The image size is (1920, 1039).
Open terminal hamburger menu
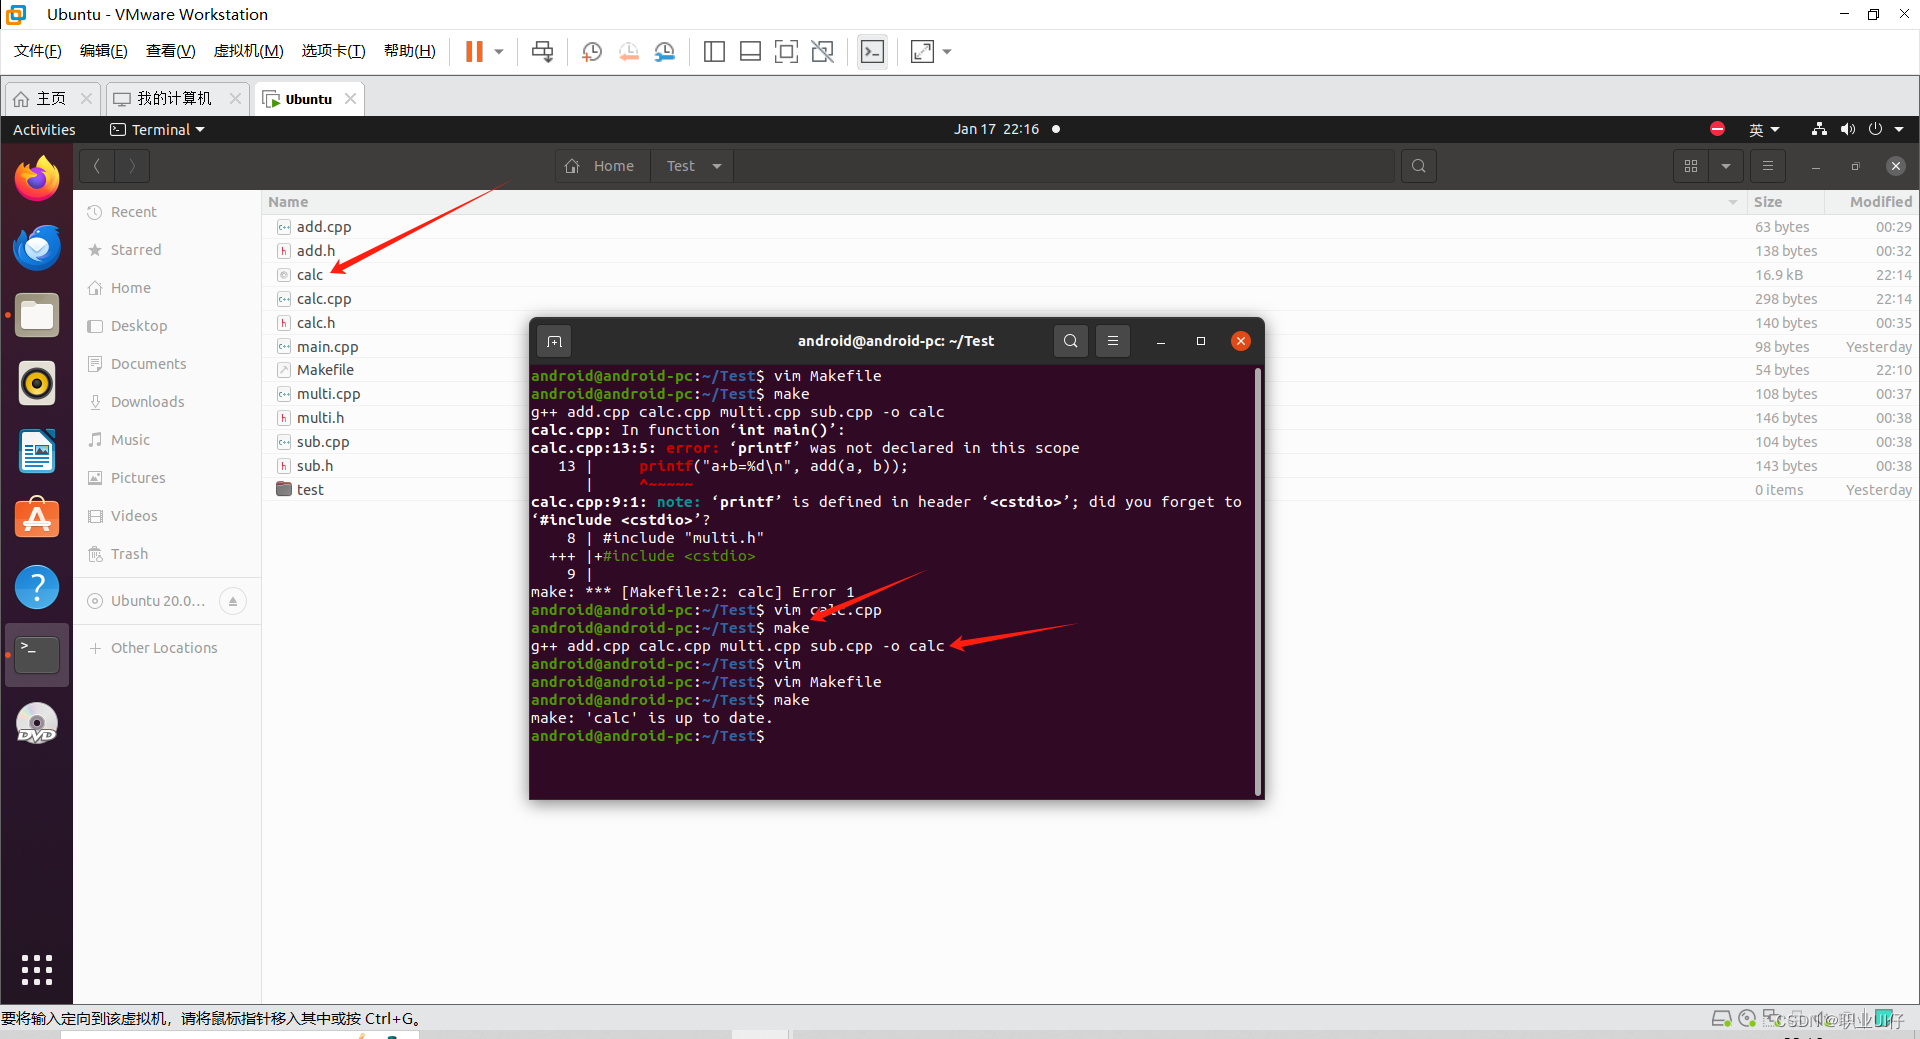1113,341
